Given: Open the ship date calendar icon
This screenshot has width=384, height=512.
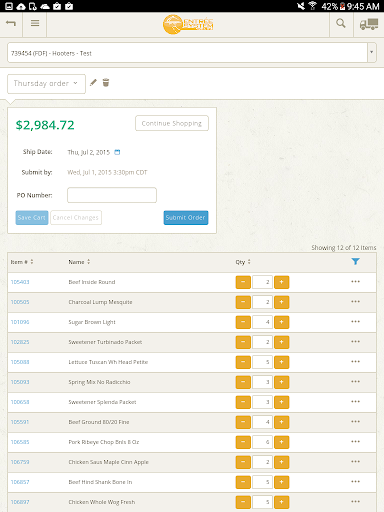Looking at the screenshot, I should 117,152.
